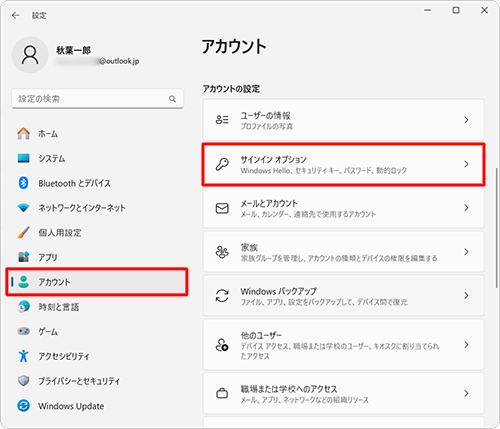Expand ユーザーの情報 with its chevron
This screenshot has height=429, width=500.
[x=466, y=120]
